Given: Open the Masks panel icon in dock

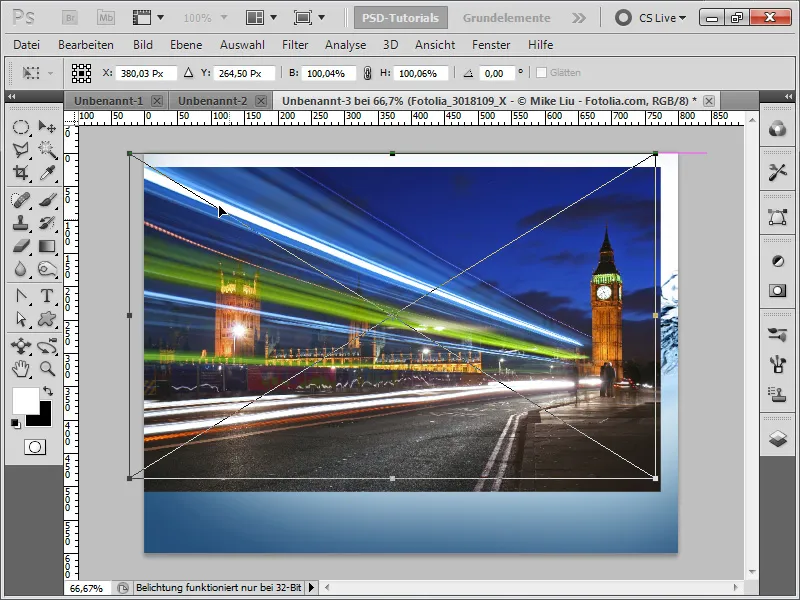Looking at the screenshot, I should pyautogui.click(x=778, y=291).
